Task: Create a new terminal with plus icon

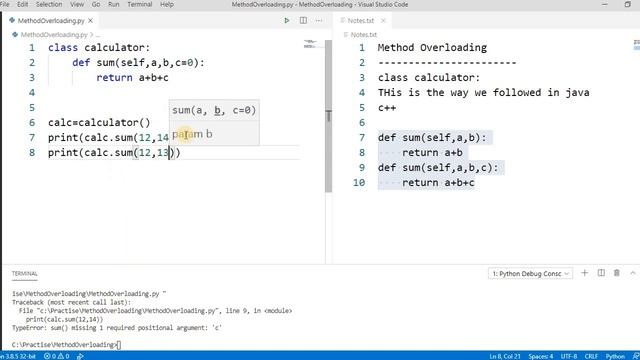Action: pyautogui.click(x=584, y=273)
